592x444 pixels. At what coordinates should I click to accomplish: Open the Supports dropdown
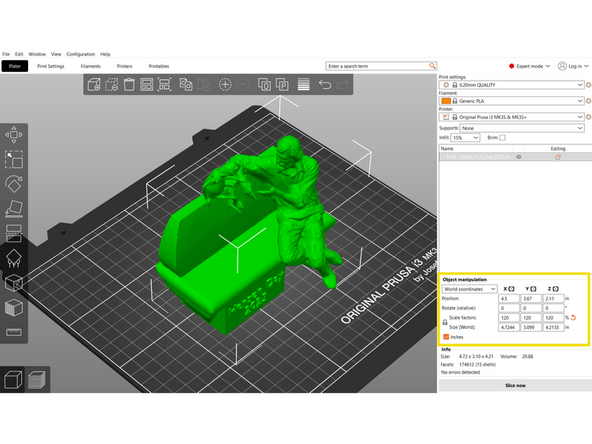522,128
